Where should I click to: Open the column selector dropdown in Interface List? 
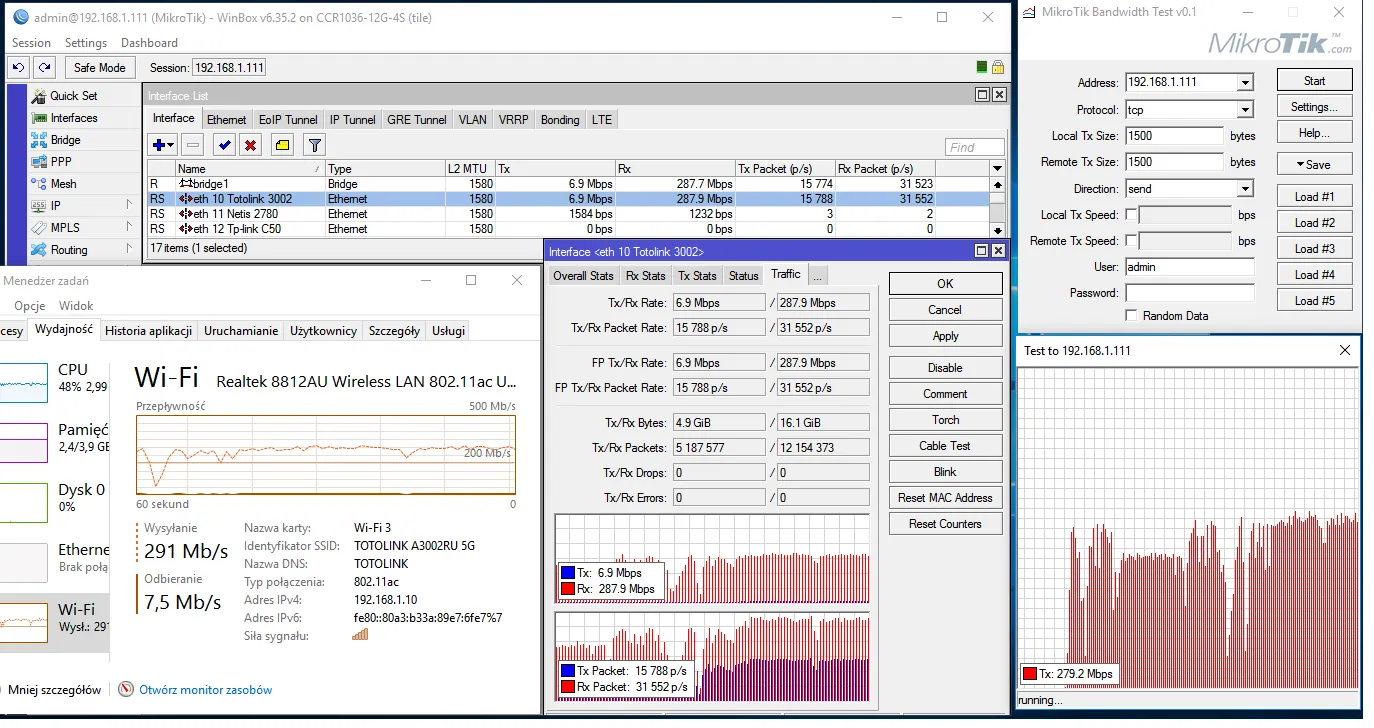pos(997,169)
